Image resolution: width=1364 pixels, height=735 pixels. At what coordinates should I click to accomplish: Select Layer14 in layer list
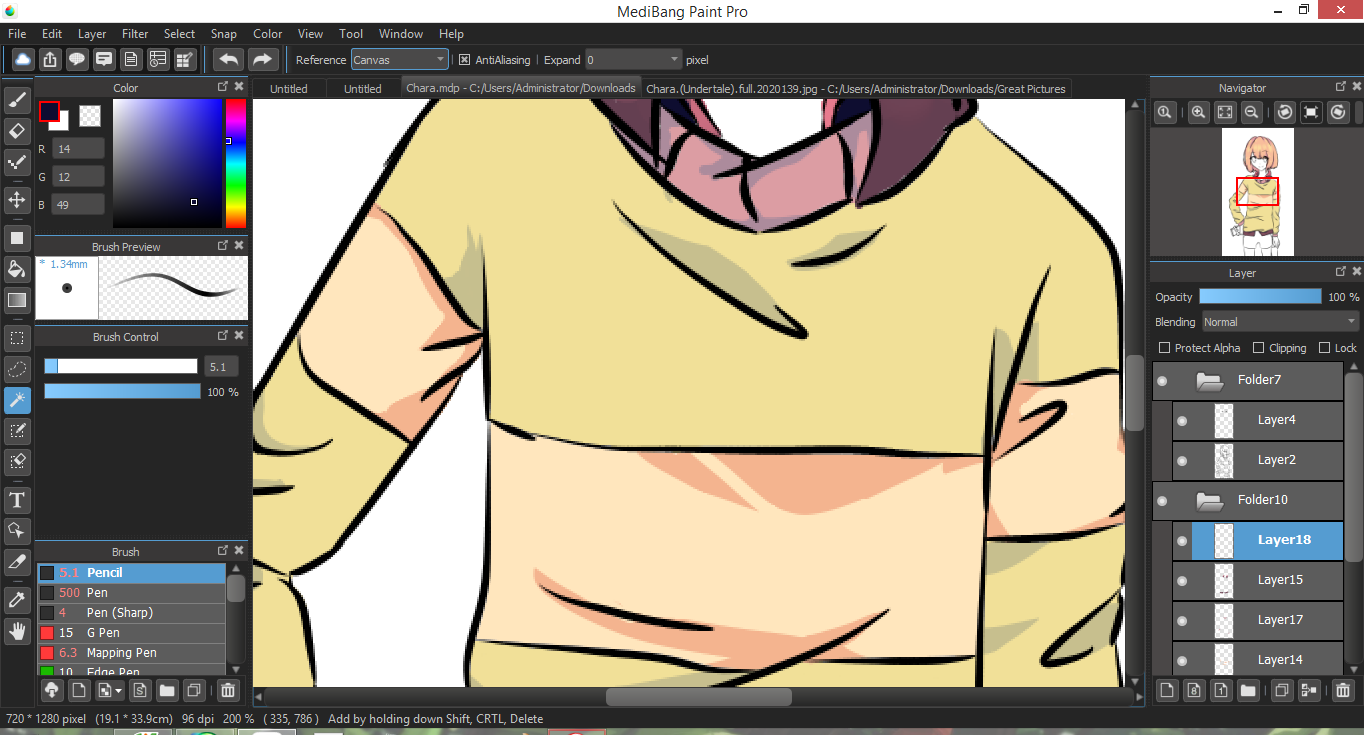click(1258, 660)
